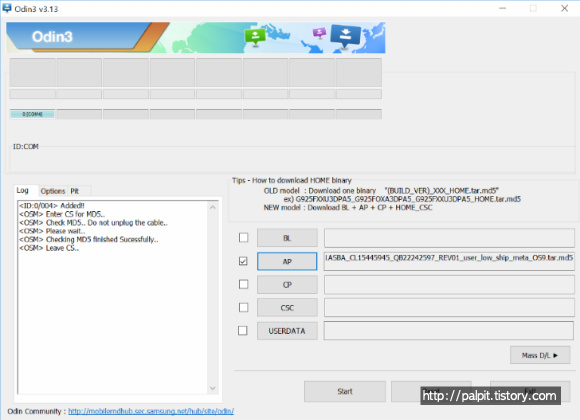The width and height of the screenshot is (580, 420).
Task: Open the BL file browser button
Action: point(287,238)
